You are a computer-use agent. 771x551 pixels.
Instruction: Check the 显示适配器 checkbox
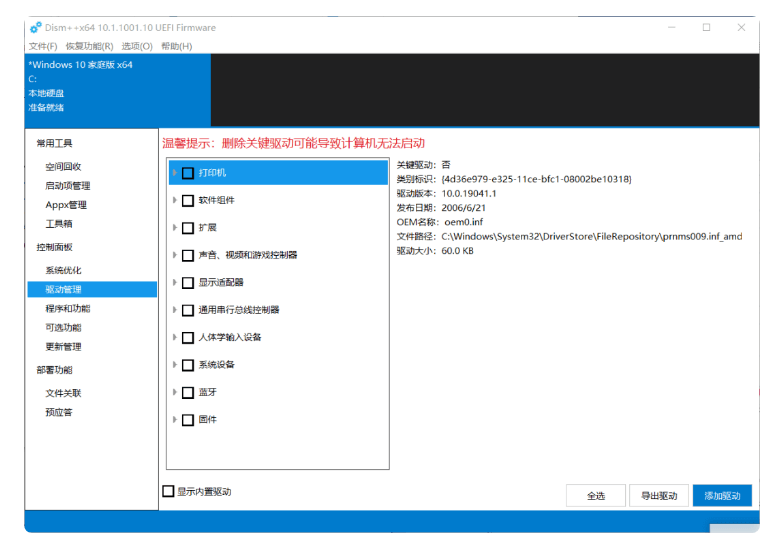[188, 283]
